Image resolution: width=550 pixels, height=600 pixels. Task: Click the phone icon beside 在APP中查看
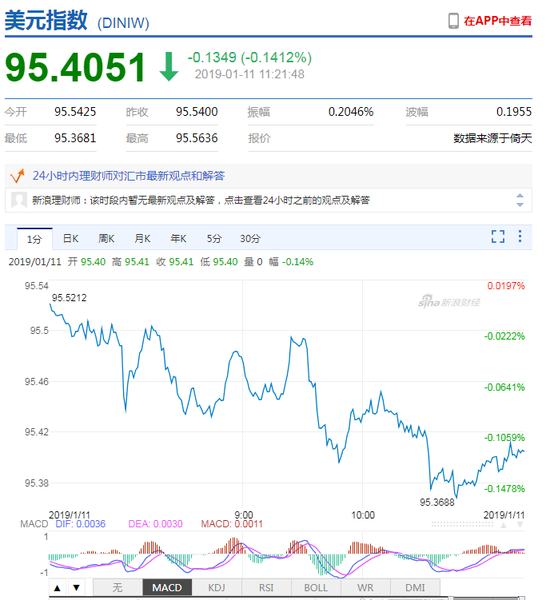coord(453,21)
